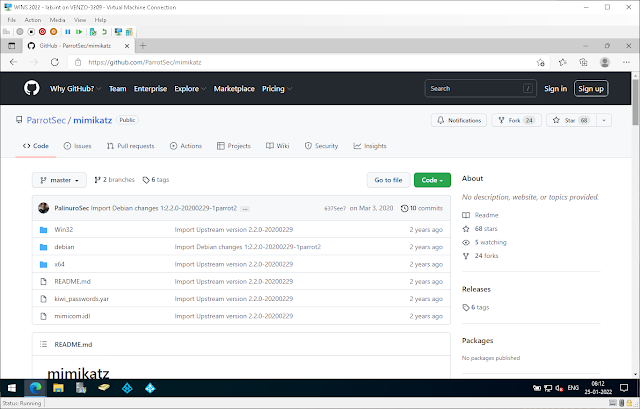Click PalinuroSec's avatar image

tap(44, 208)
